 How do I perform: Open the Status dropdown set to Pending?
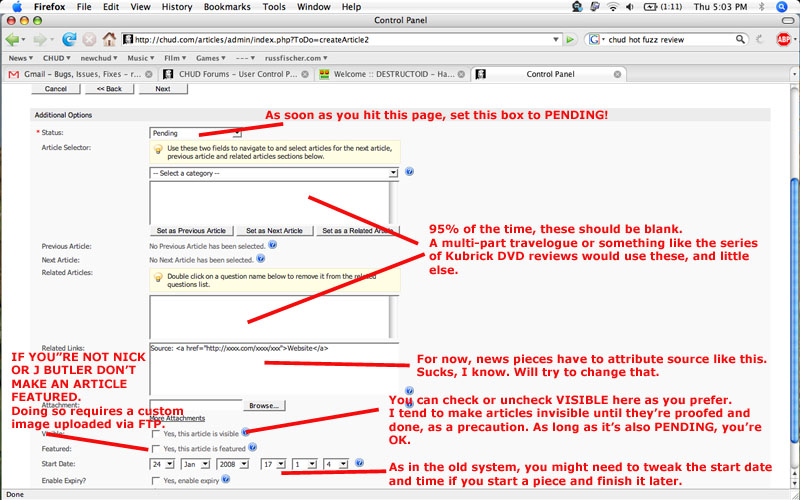click(x=195, y=132)
